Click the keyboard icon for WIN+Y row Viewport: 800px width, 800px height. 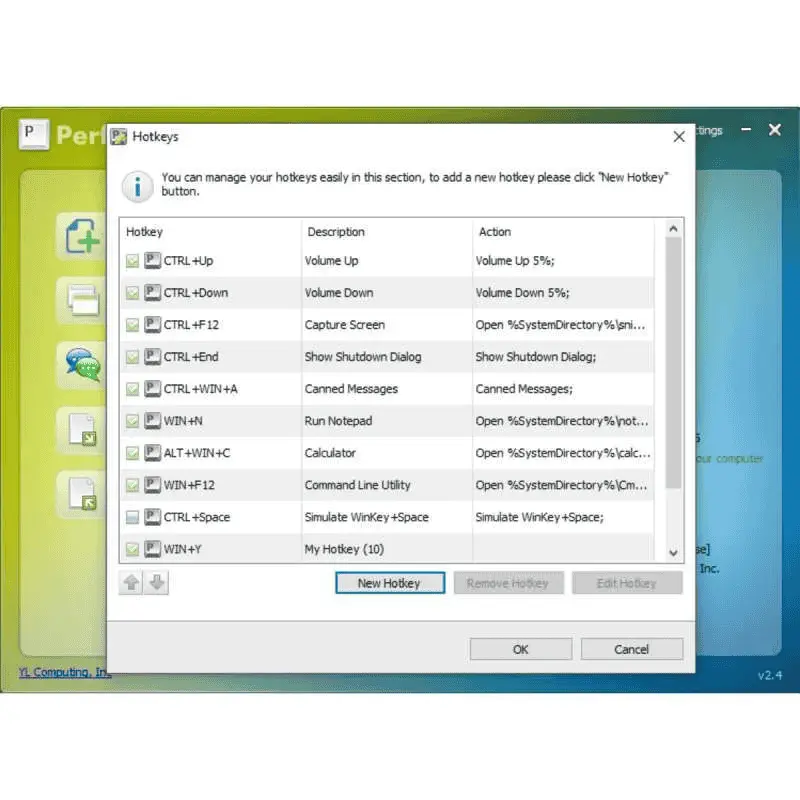(x=152, y=549)
